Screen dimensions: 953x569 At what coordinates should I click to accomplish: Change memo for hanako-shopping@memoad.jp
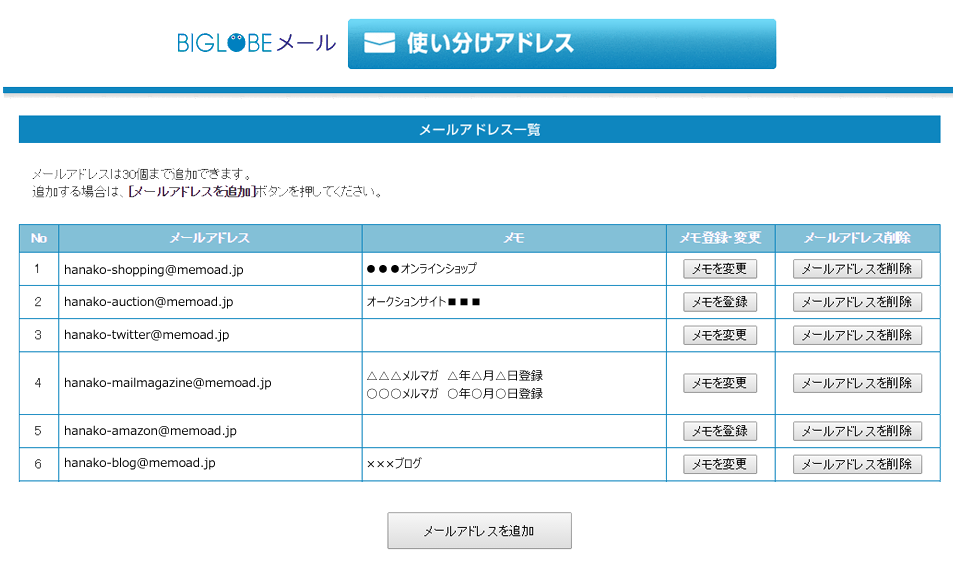coord(720,269)
